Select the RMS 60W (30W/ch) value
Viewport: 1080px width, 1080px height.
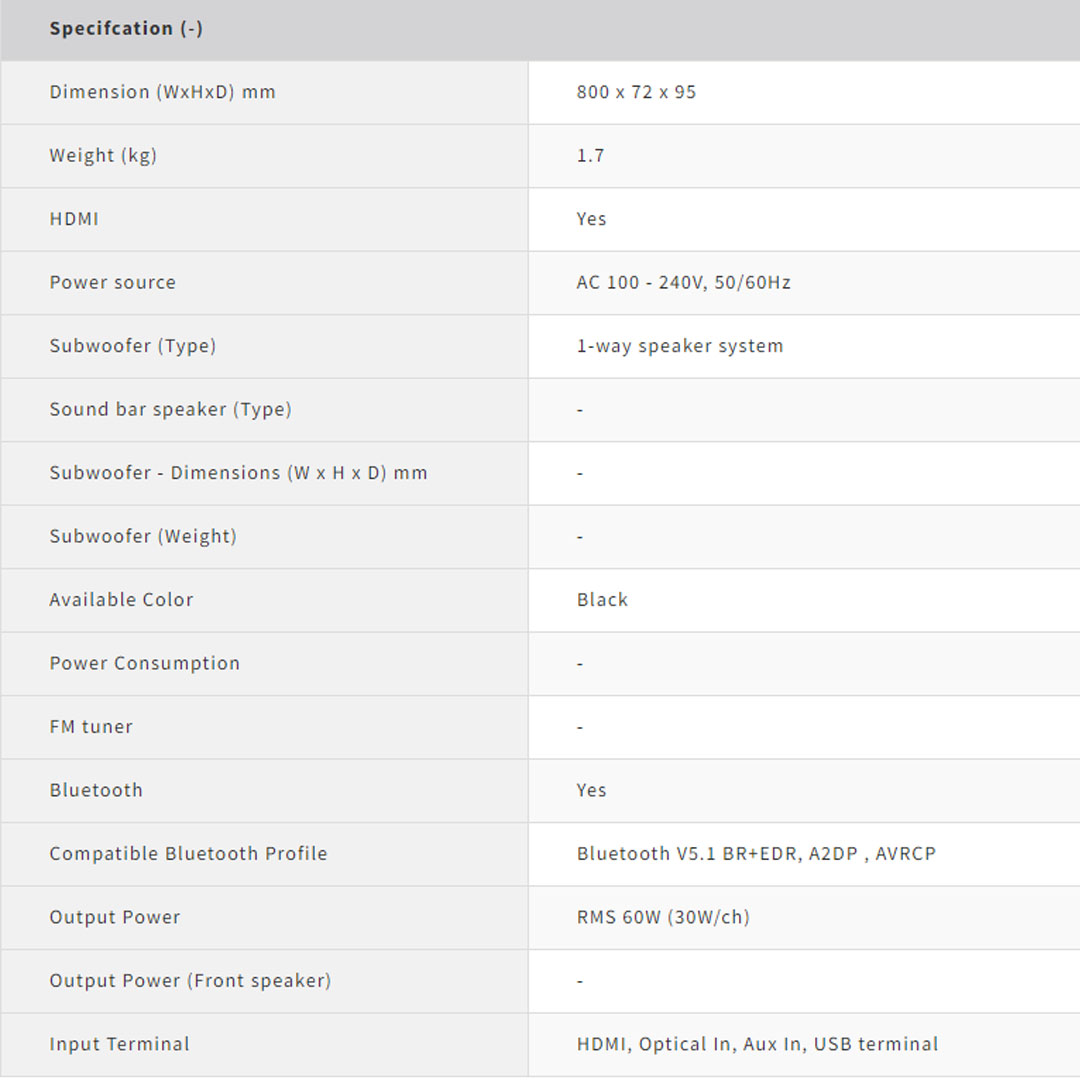click(x=662, y=917)
